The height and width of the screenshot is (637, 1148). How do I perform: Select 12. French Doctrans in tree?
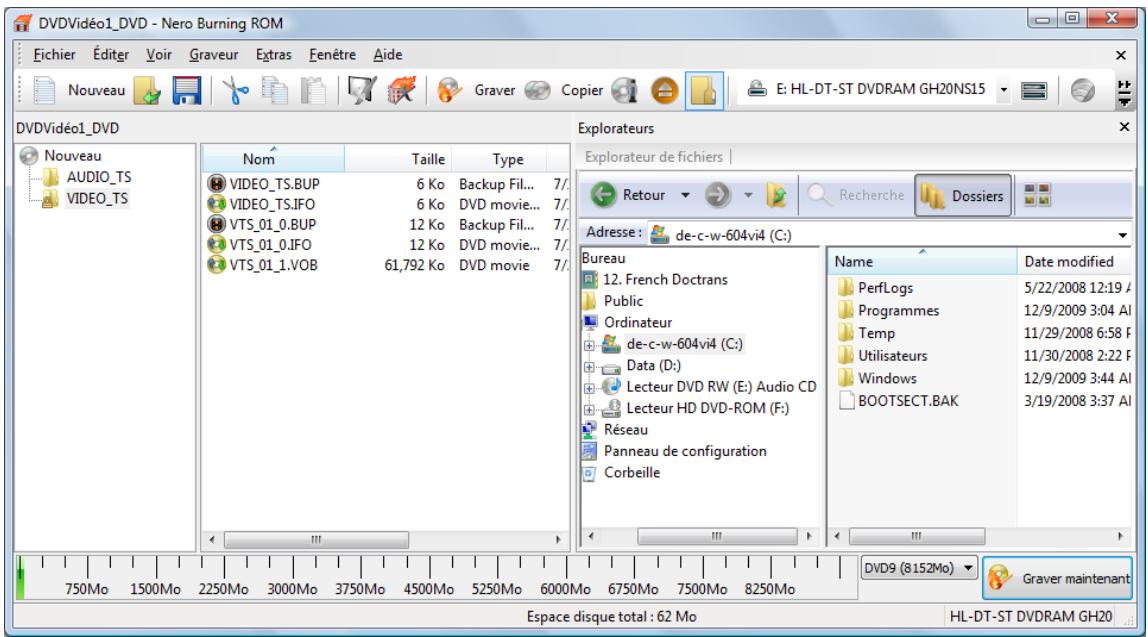[665, 280]
